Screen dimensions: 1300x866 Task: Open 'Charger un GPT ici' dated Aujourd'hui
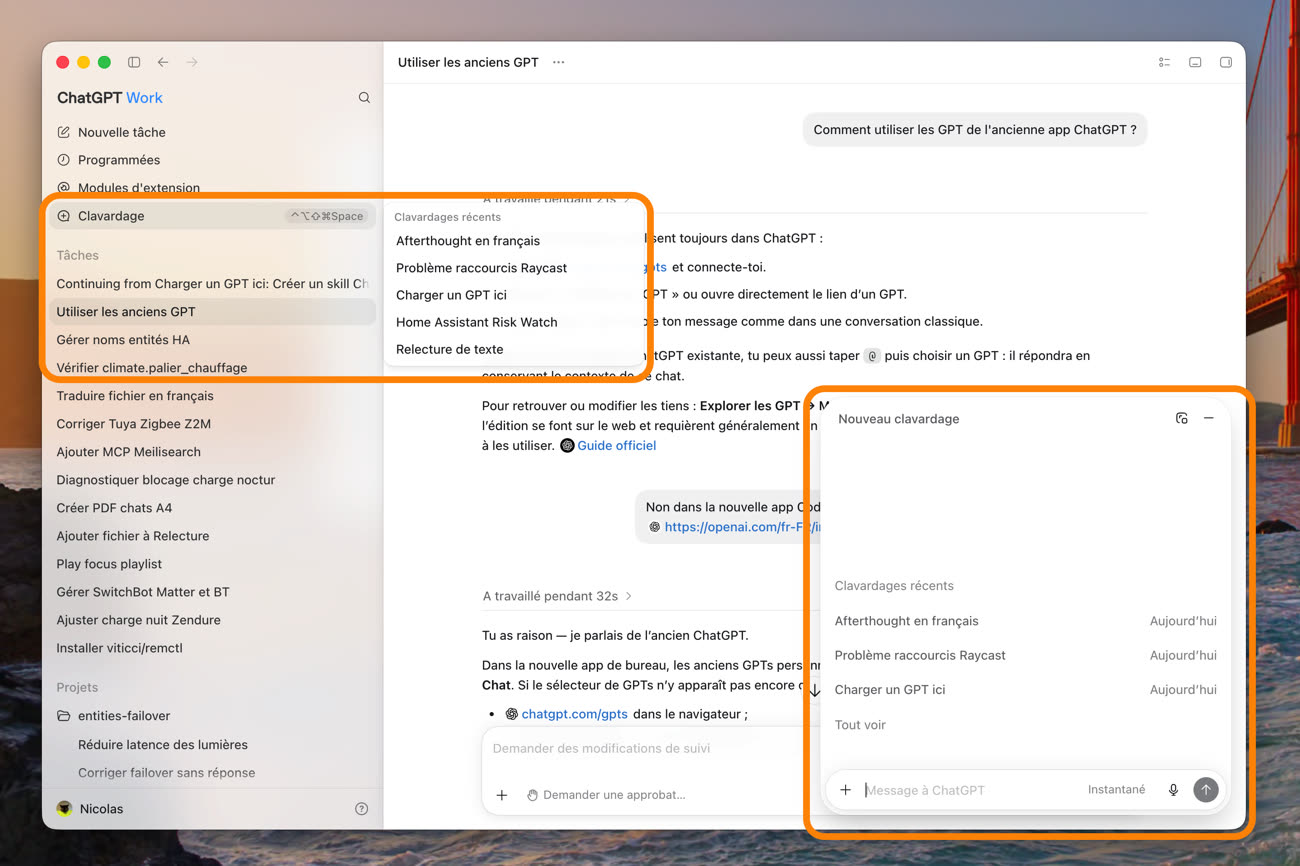[x=1025, y=690]
